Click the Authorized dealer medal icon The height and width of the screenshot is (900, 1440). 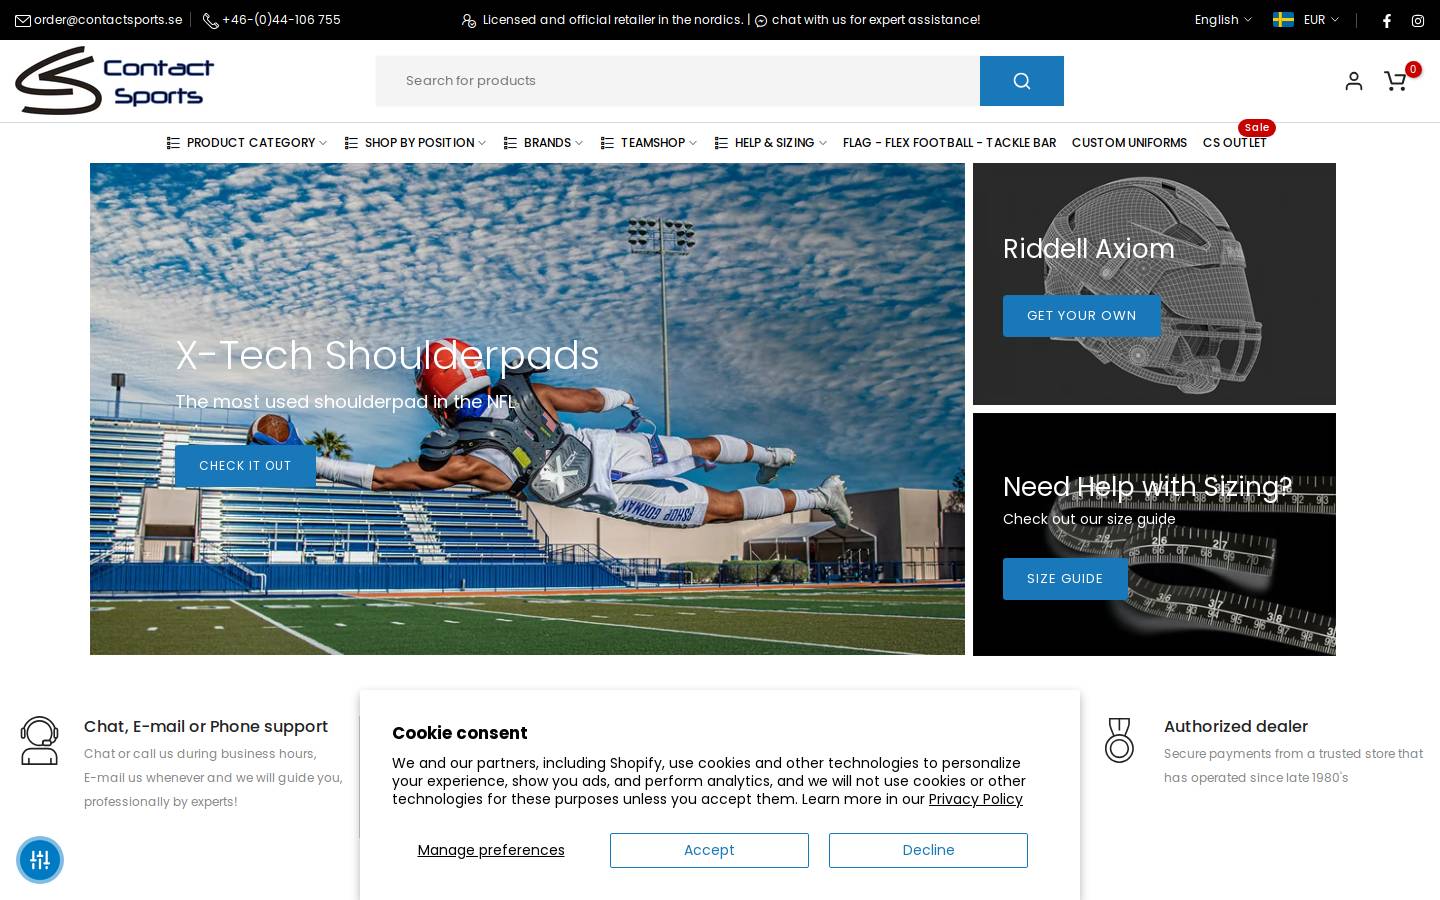click(x=1119, y=741)
